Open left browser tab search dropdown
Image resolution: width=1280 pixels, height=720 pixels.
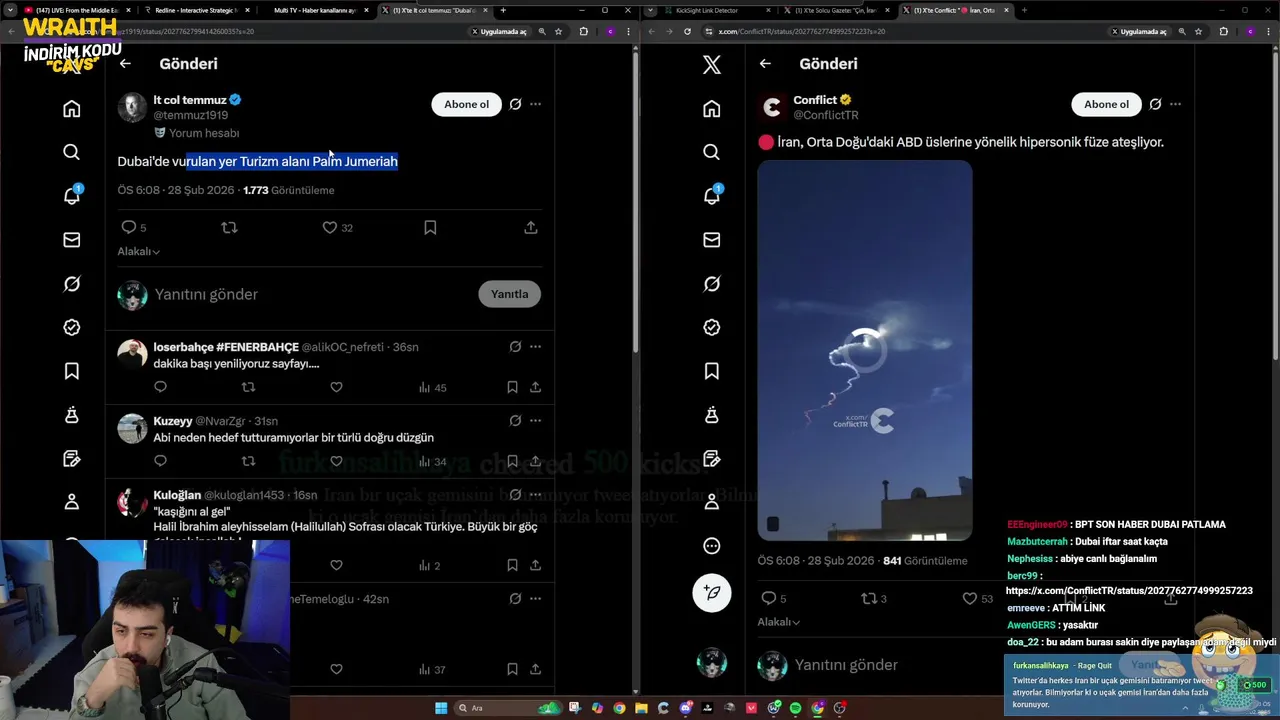point(10,10)
